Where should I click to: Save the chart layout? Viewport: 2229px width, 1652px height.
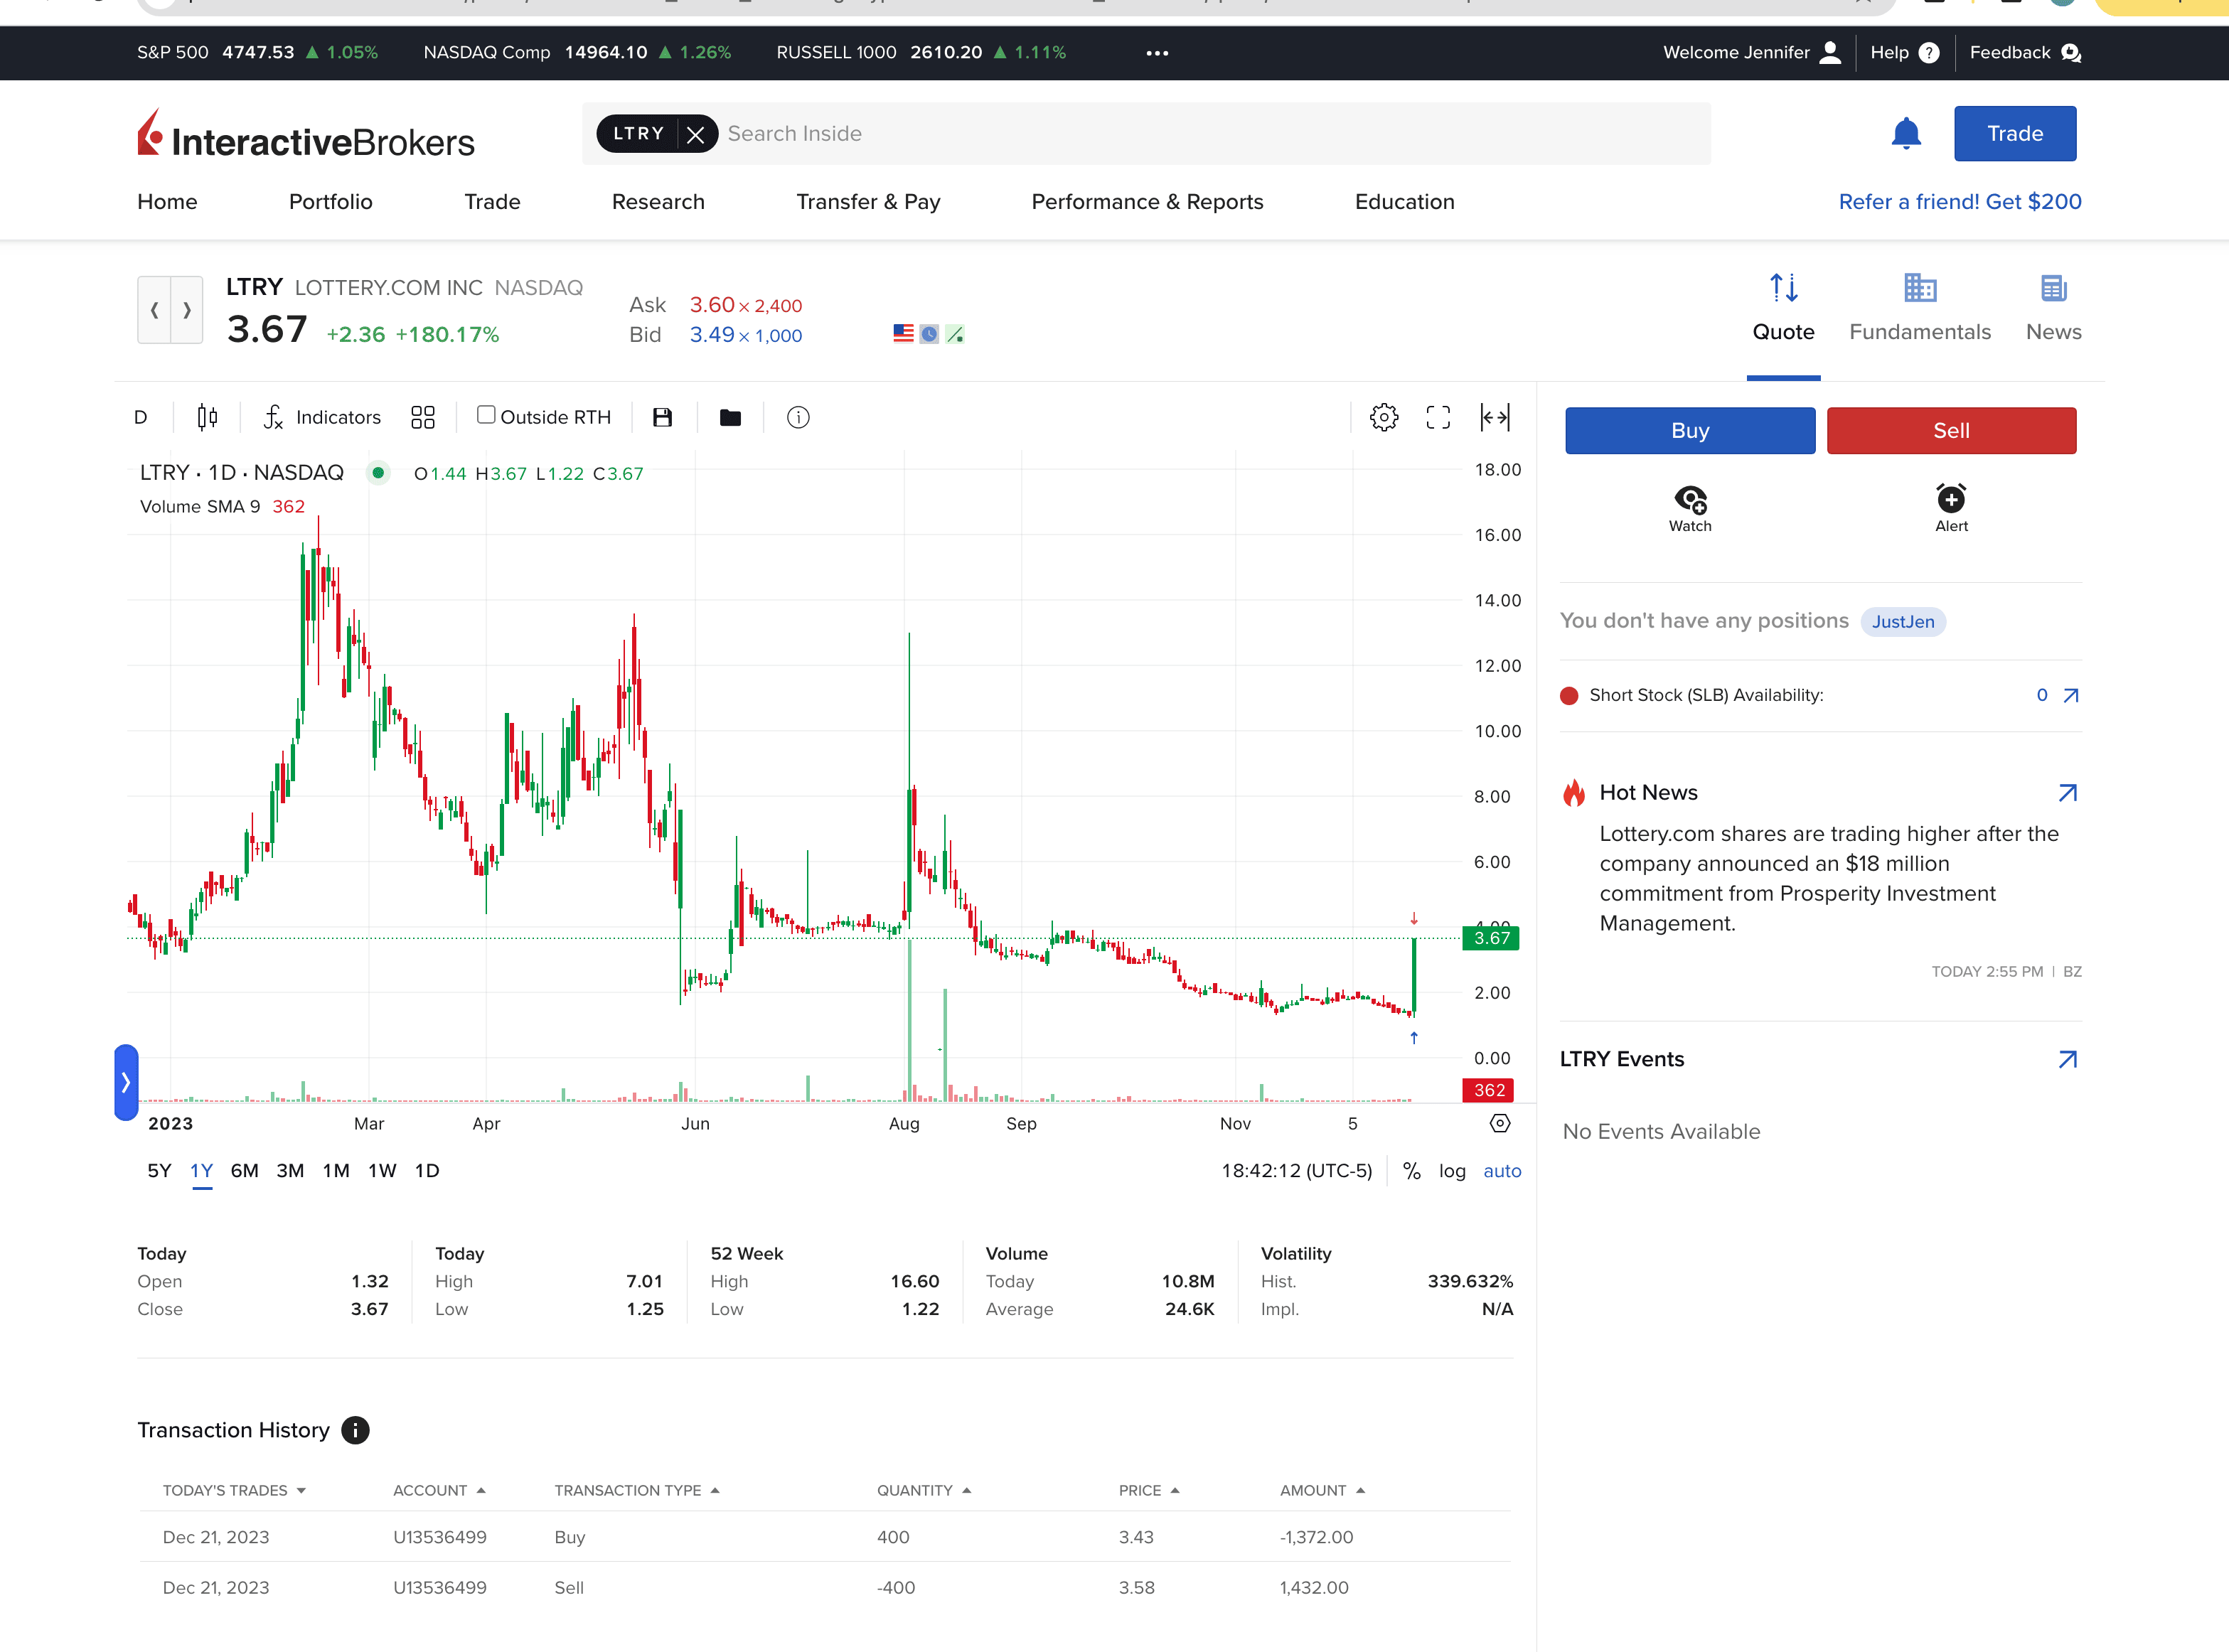pyautogui.click(x=662, y=417)
